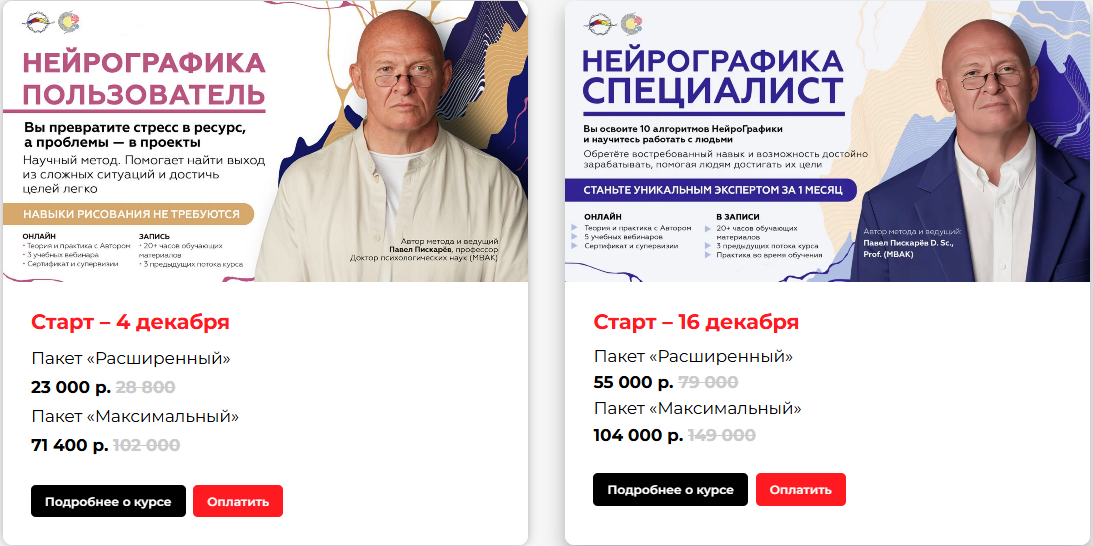Image resolution: width=1093 pixels, height=546 pixels.
Task: Select 'Старт – 16 декабря' heading
Action: pyautogui.click(x=696, y=322)
